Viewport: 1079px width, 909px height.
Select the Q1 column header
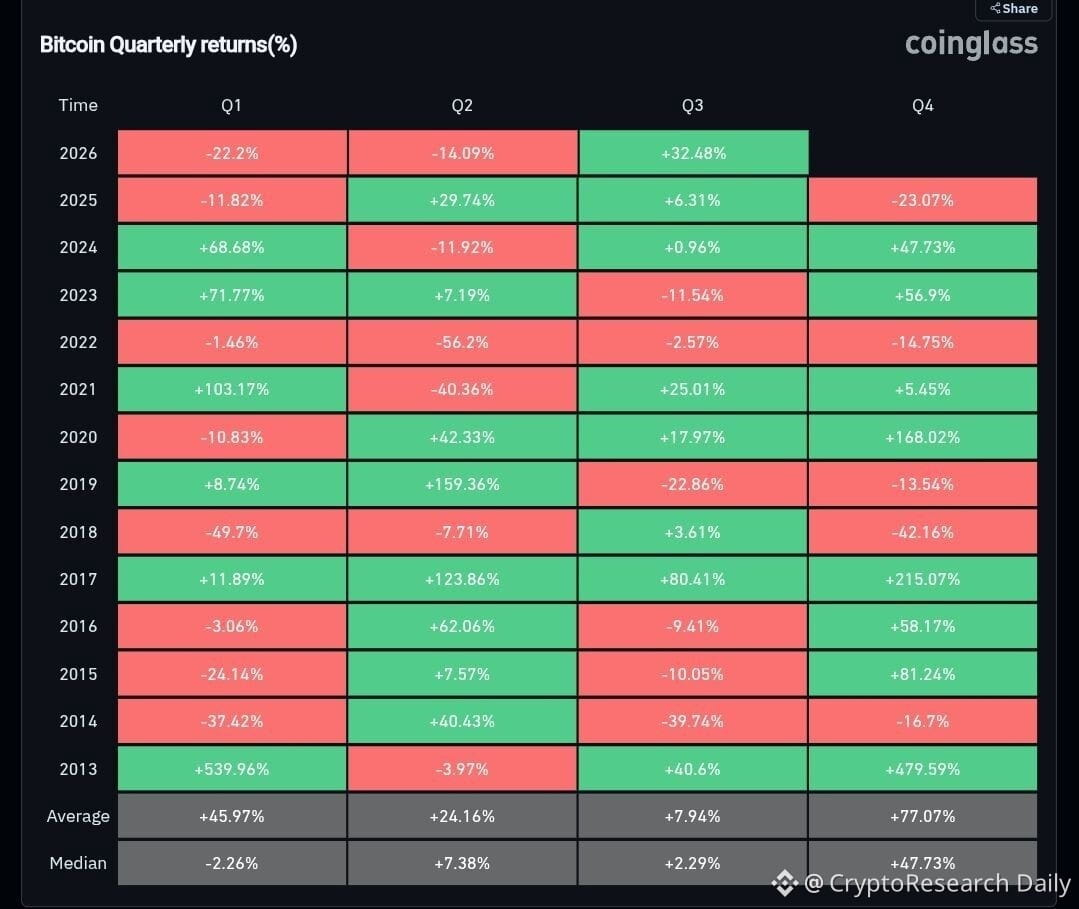[x=231, y=105]
